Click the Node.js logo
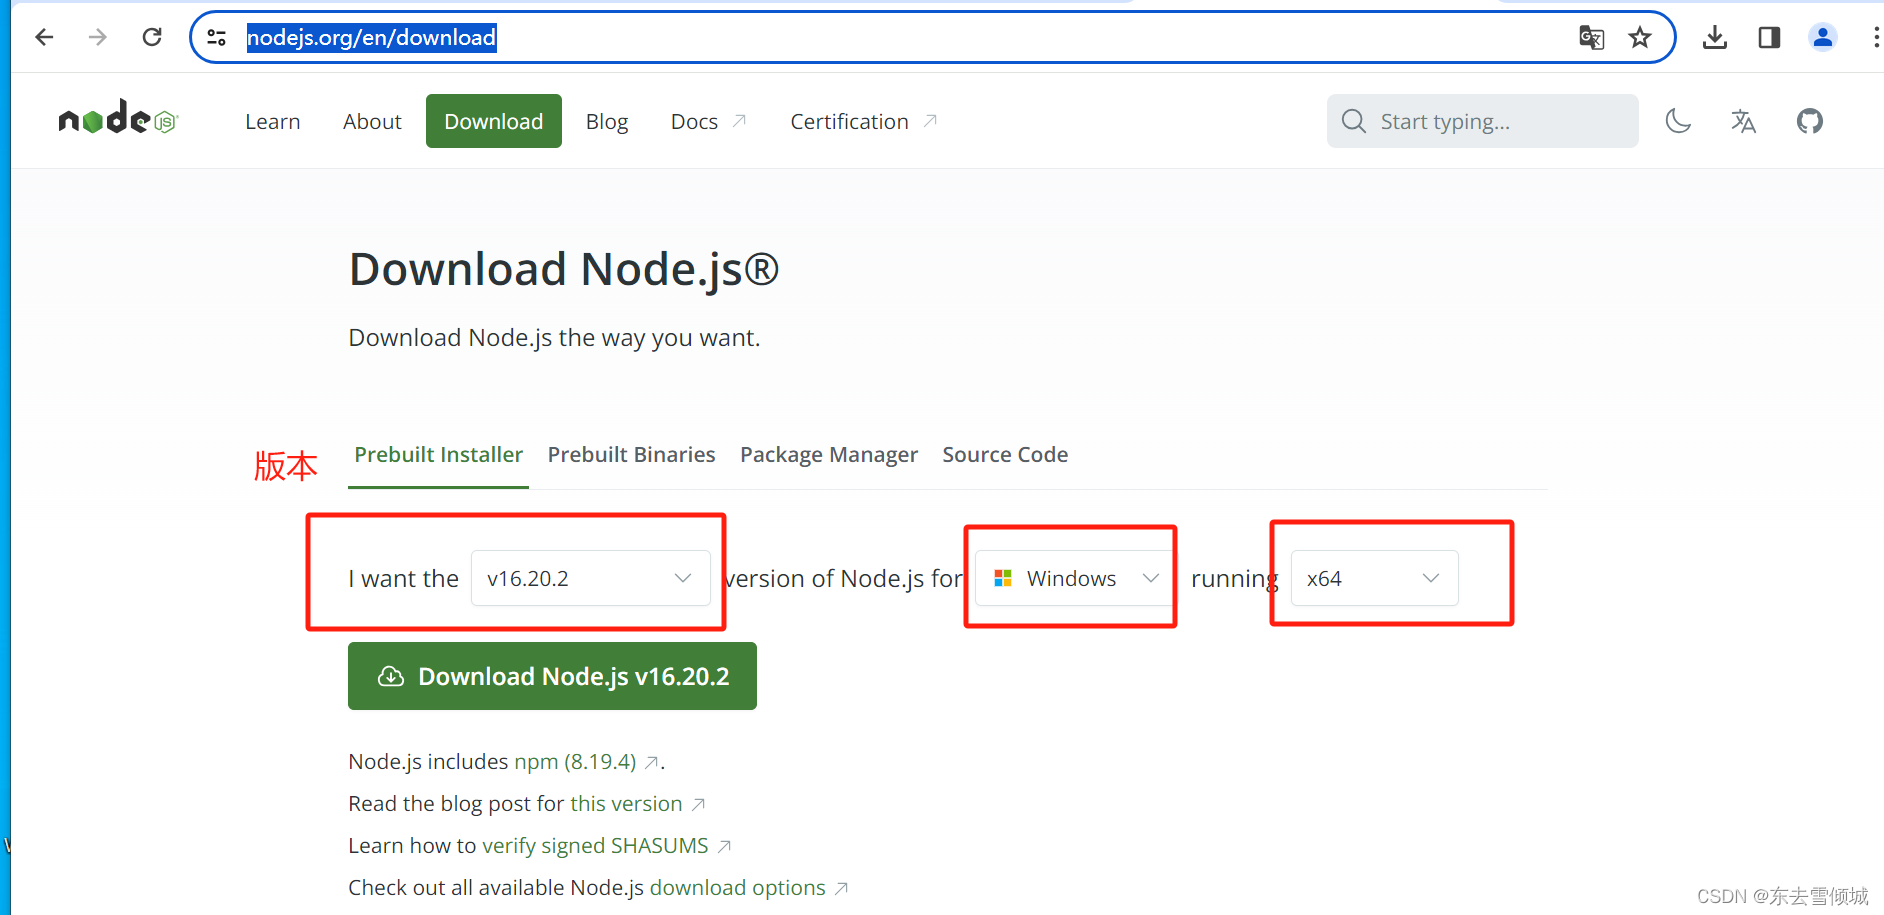Image resolution: width=1884 pixels, height=915 pixels. (118, 118)
